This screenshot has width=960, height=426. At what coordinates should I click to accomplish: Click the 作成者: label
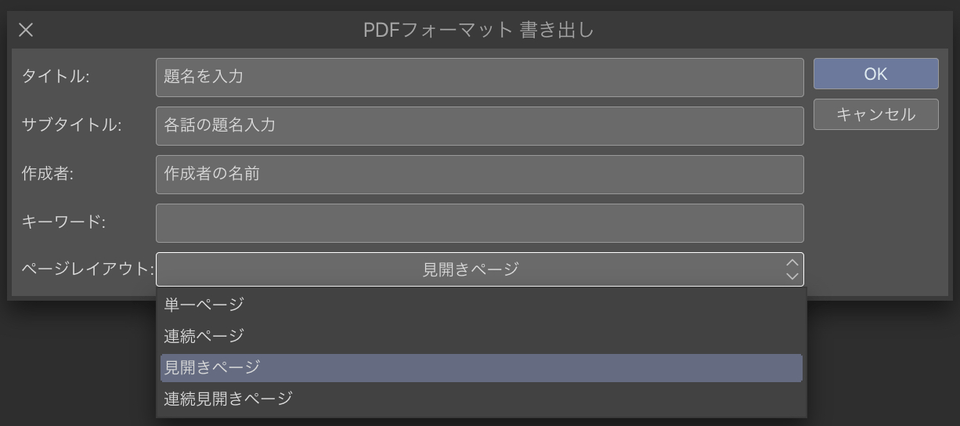click(47, 173)
